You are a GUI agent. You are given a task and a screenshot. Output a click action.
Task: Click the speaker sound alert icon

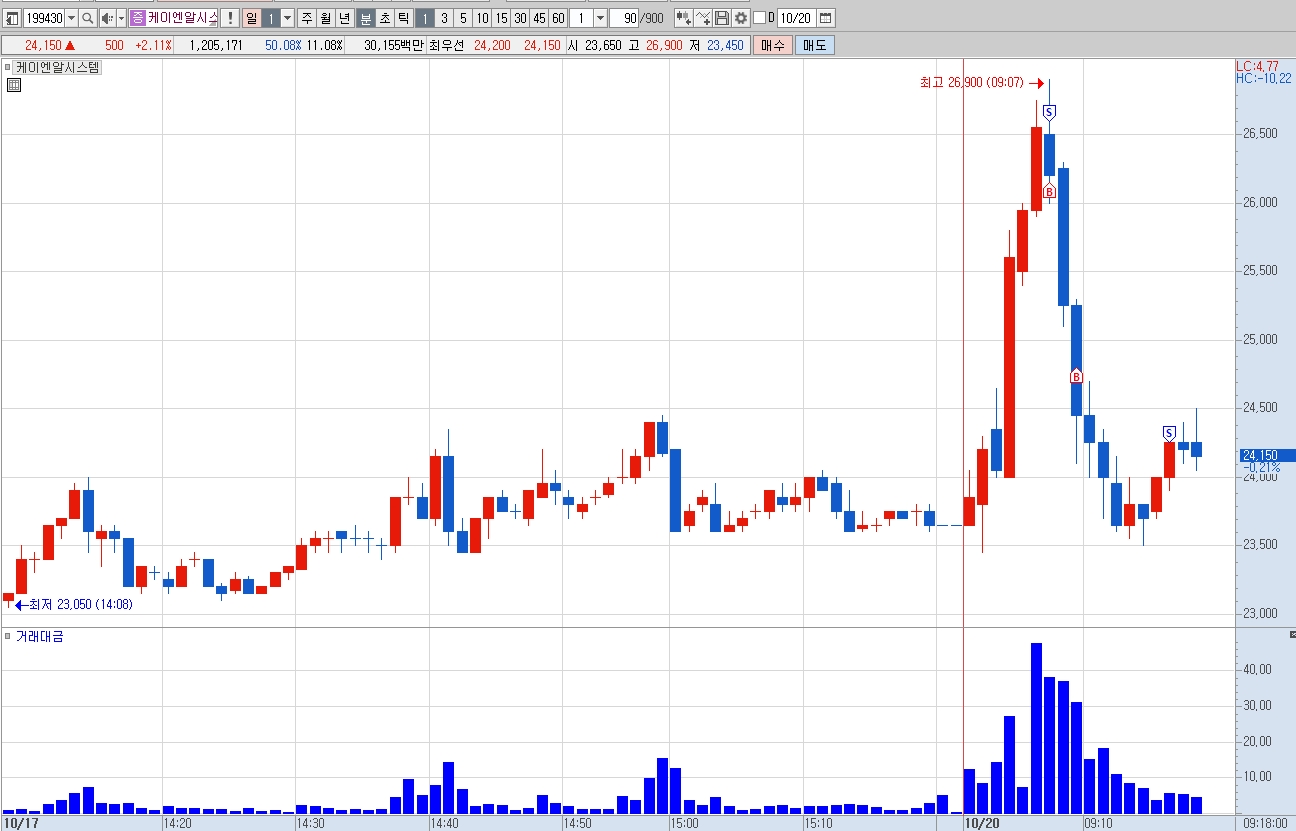point(107,18)
